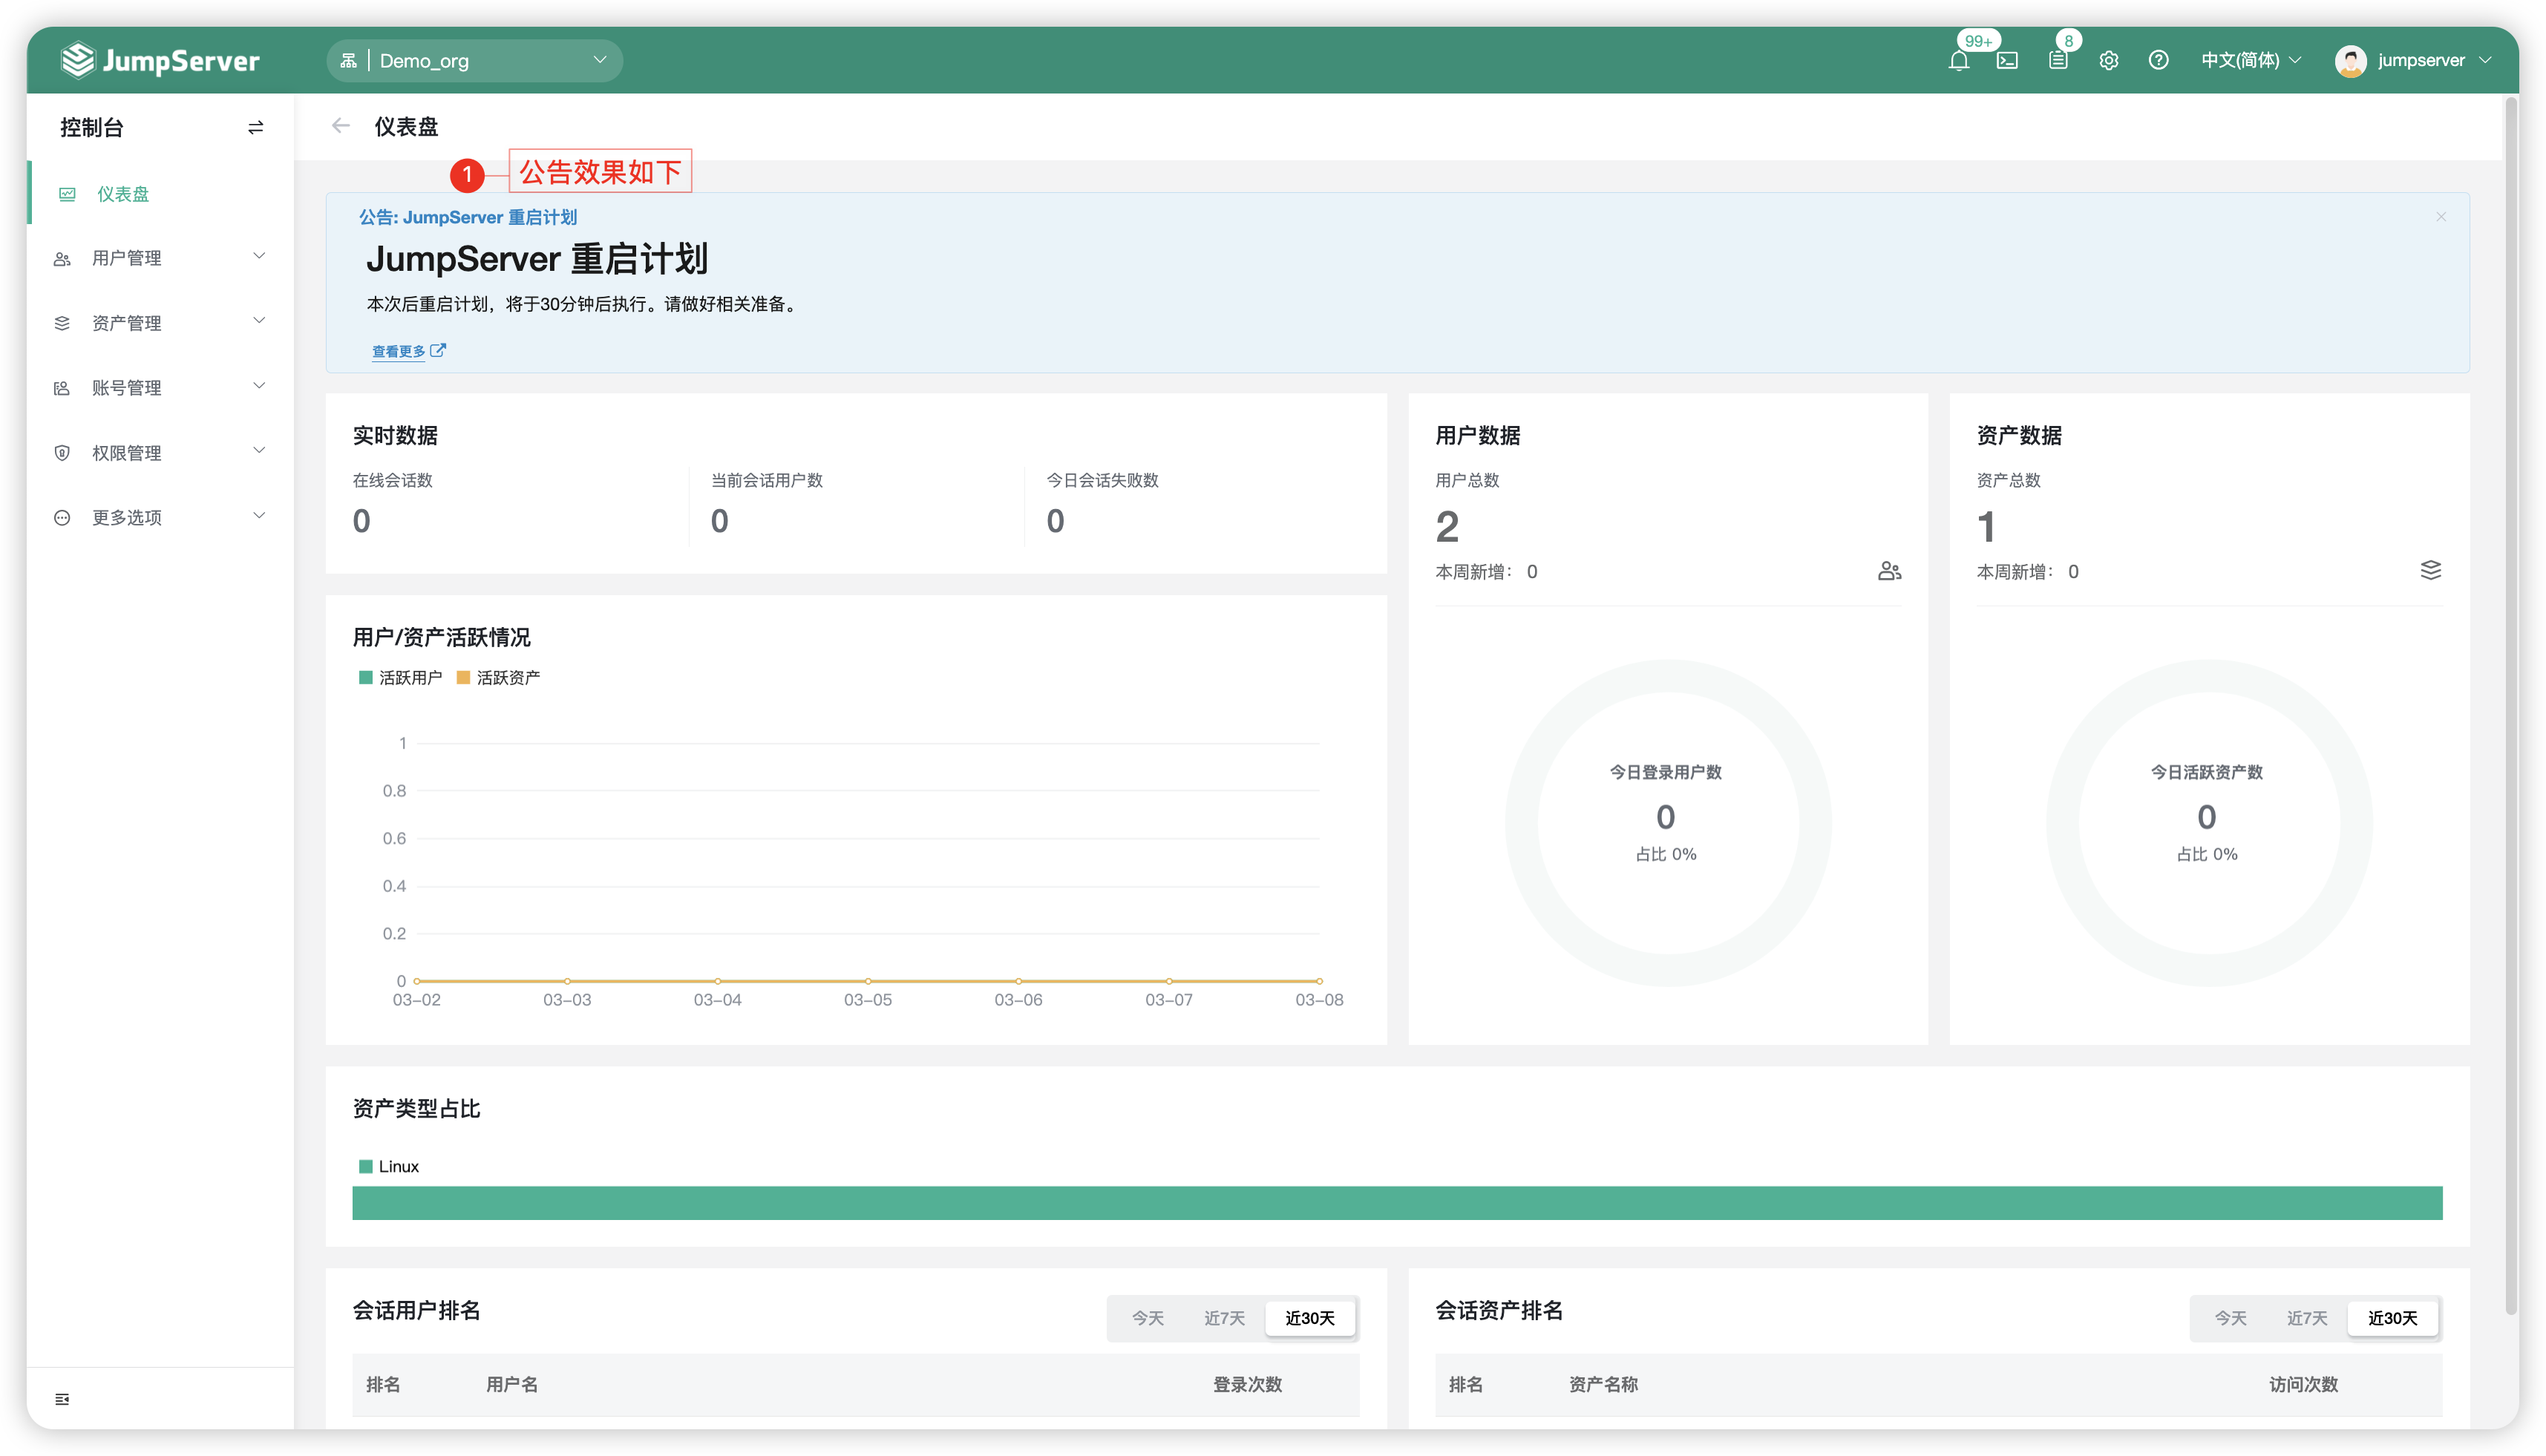2546x1456 pixels.
Task: Open the Demo_org organization dropdown
Action: pos(474,60)
